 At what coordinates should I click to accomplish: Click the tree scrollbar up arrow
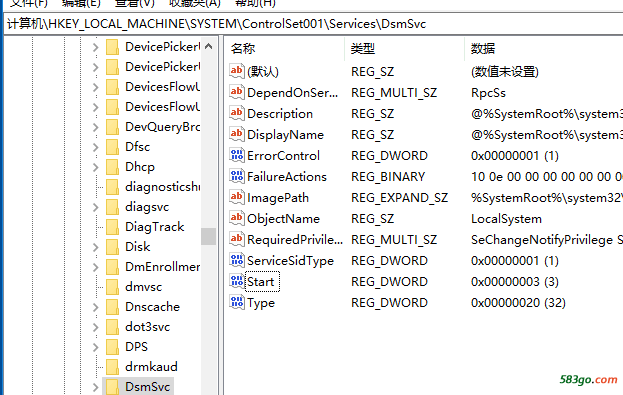[x=209, y=46]
